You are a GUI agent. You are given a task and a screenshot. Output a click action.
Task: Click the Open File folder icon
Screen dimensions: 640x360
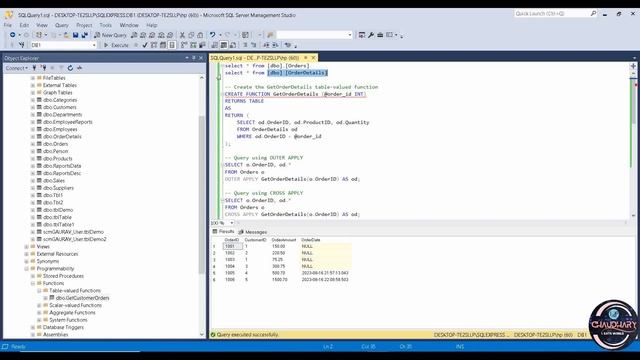tap(66, 35)
